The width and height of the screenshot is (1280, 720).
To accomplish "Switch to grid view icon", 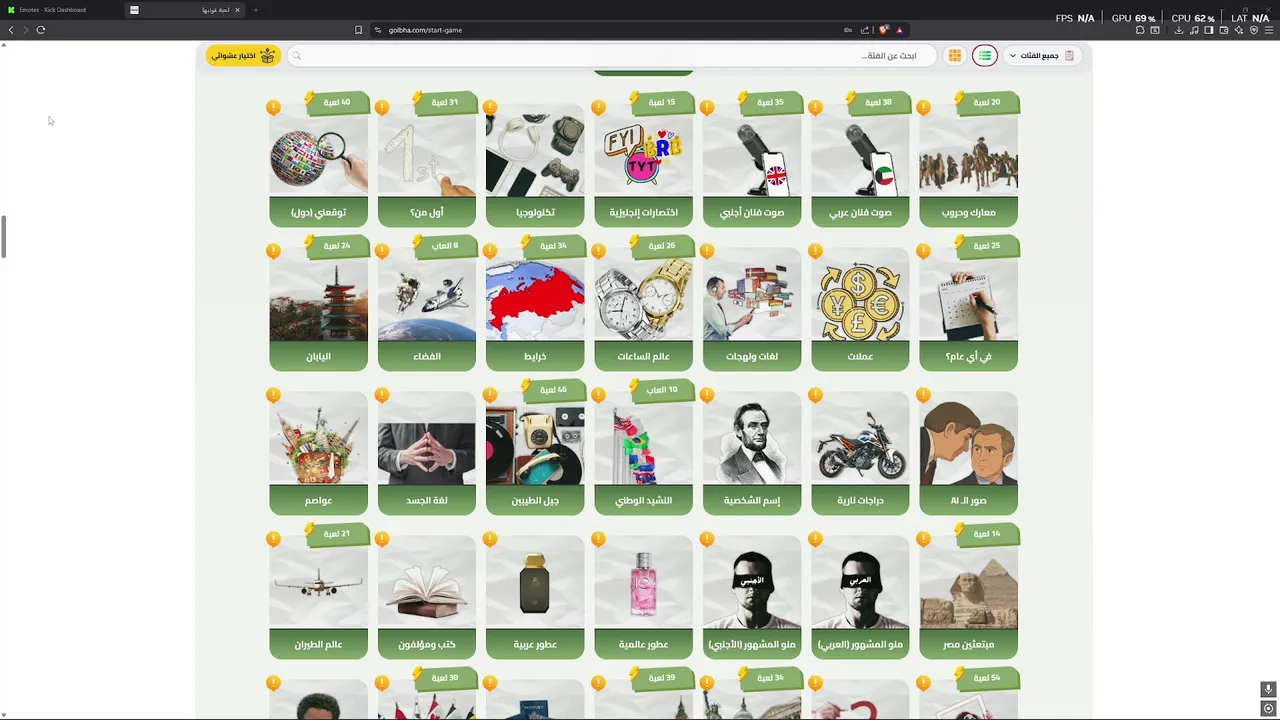I will 955,56.
